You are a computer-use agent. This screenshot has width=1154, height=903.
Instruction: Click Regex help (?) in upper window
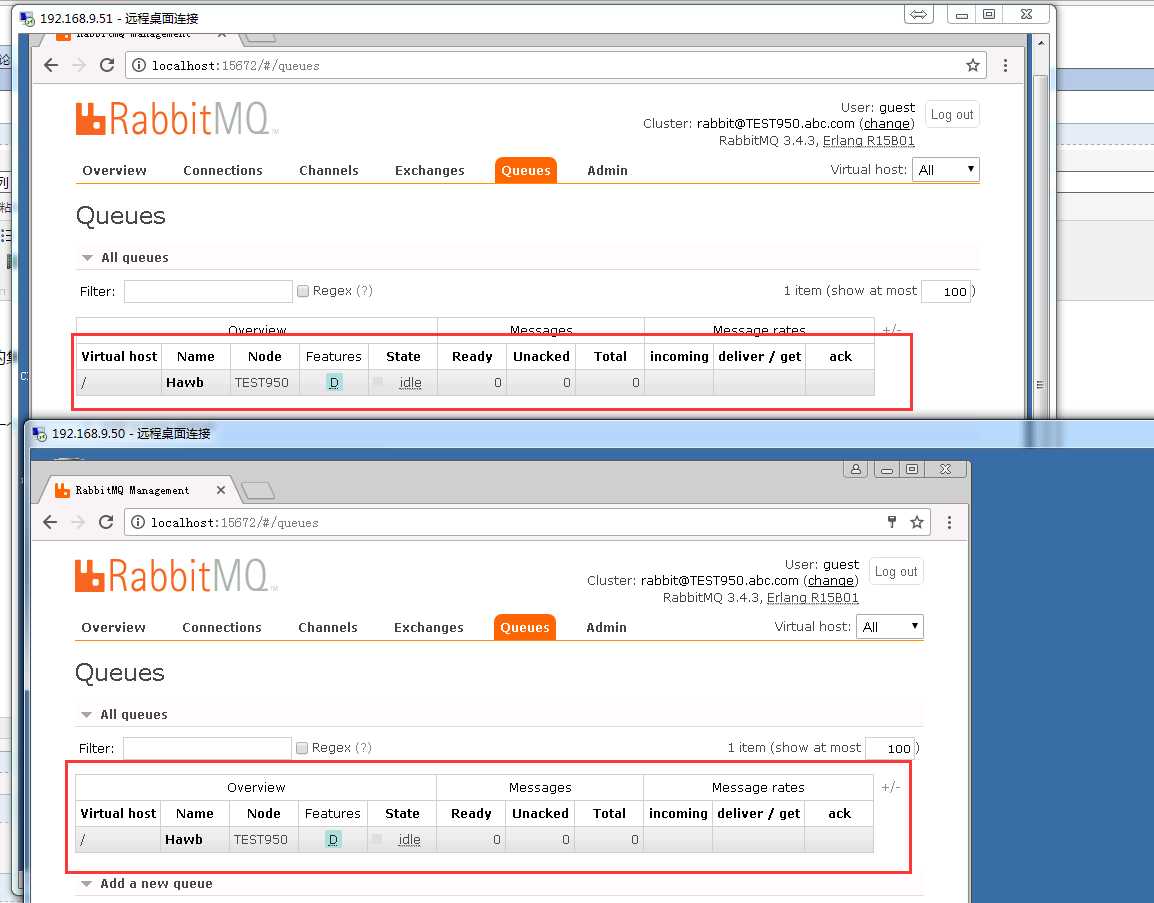(x=365, y=291)
